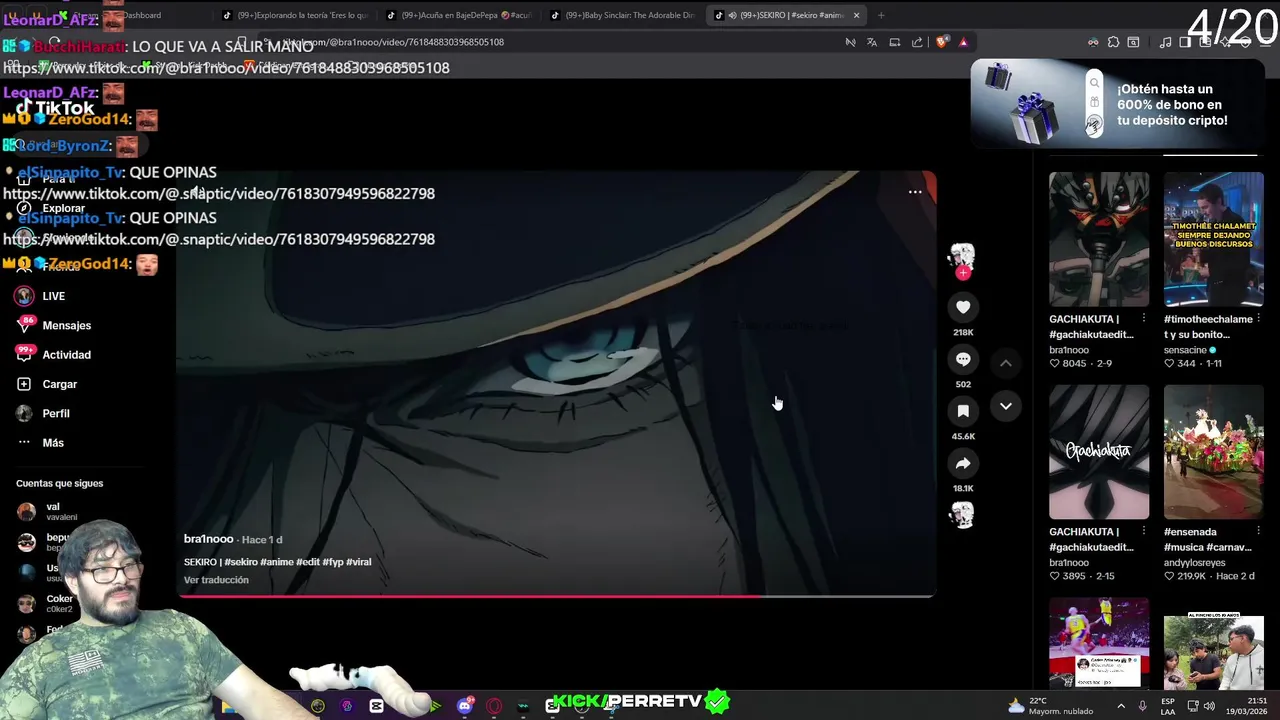
Task: Click the #sekiro hashtag in the caption
Action: point(241,562)
